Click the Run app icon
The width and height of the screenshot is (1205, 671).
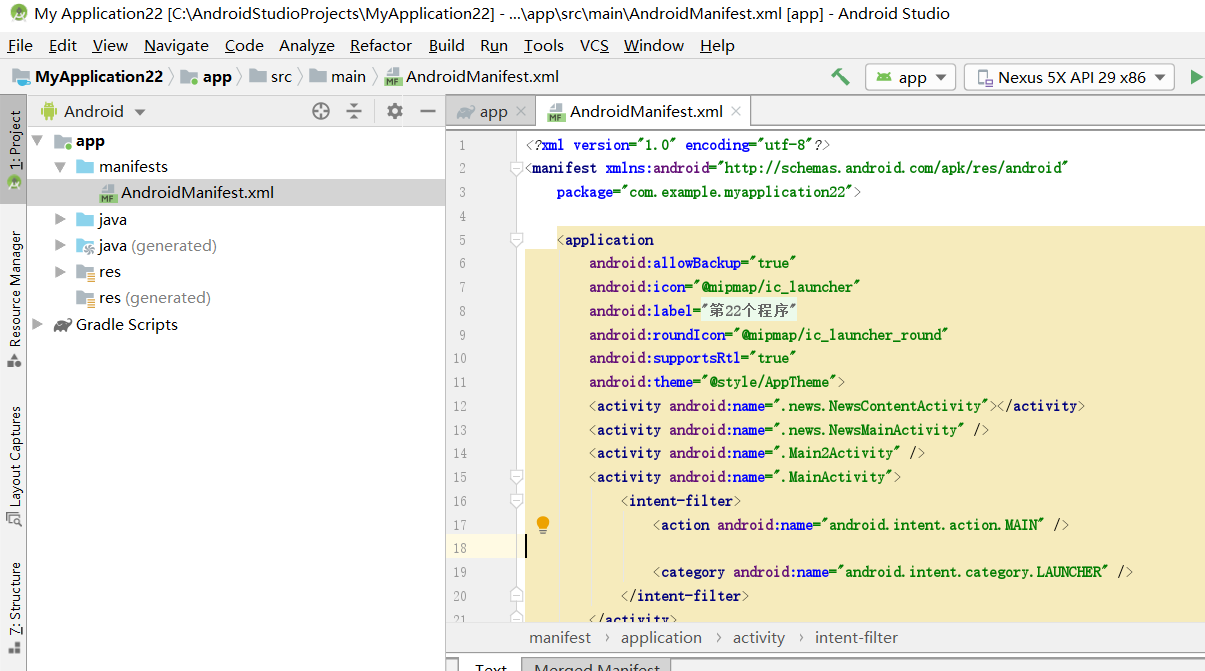click(x=1196, y=76)
